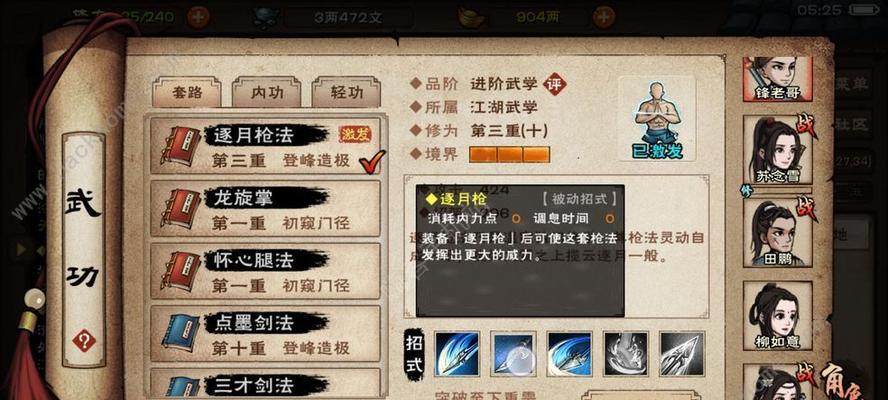Select the second skill icon with orb
The width and height of the screenshot is (888, 400).
point(513,354)
